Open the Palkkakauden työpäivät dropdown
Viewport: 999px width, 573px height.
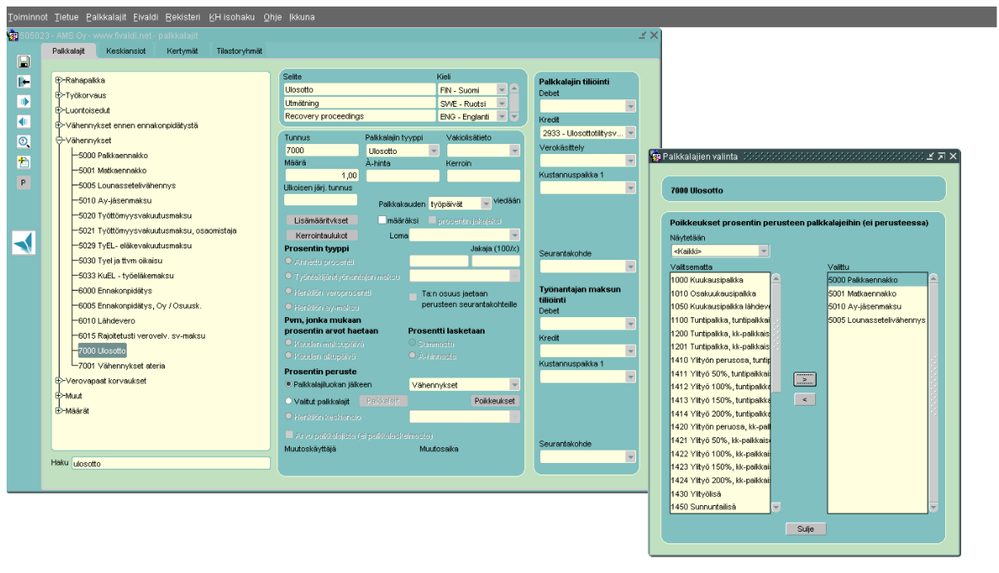pyautogui.click(x=485, y=204)
